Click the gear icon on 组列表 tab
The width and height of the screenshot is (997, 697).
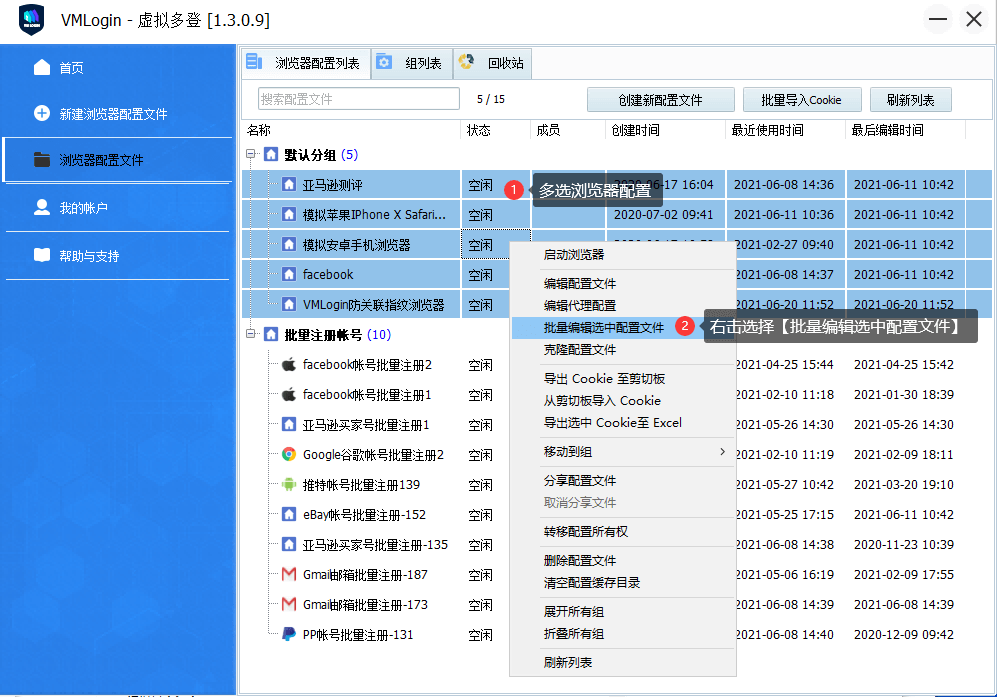point(384,62)
